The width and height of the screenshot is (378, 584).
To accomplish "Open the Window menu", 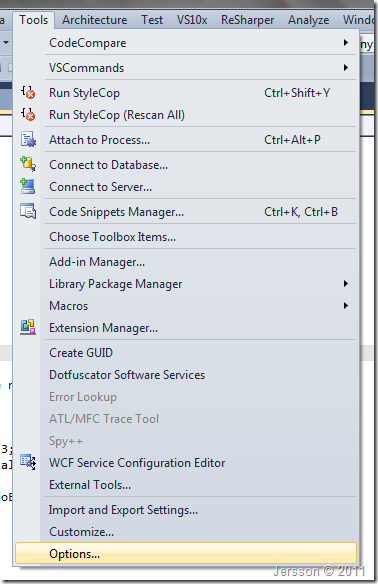I will click(358, 20).
